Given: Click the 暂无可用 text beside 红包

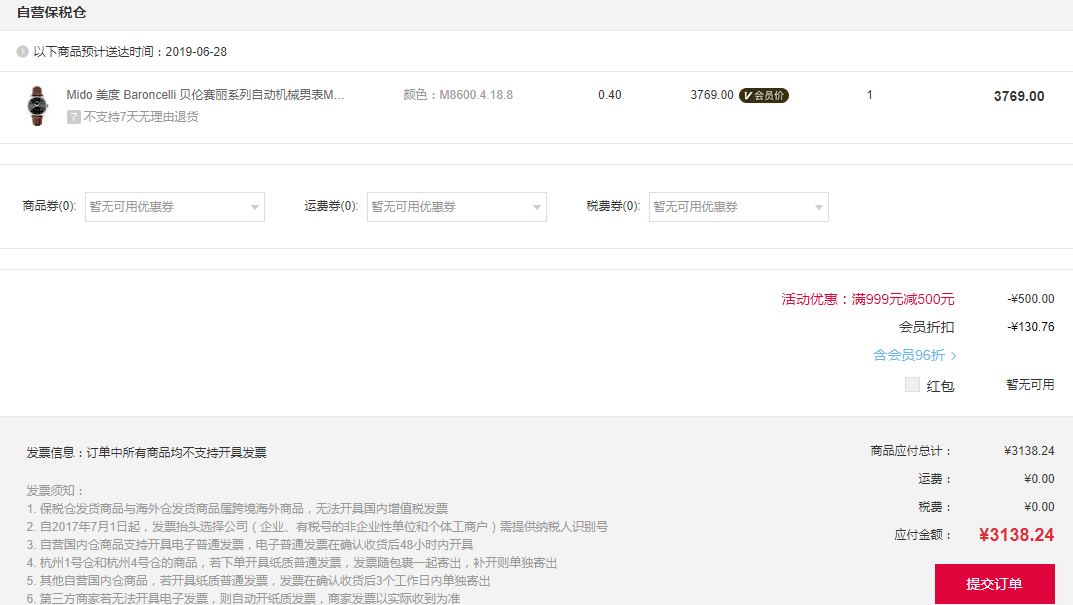Looking at the screenshot, I should [1030, 385].
